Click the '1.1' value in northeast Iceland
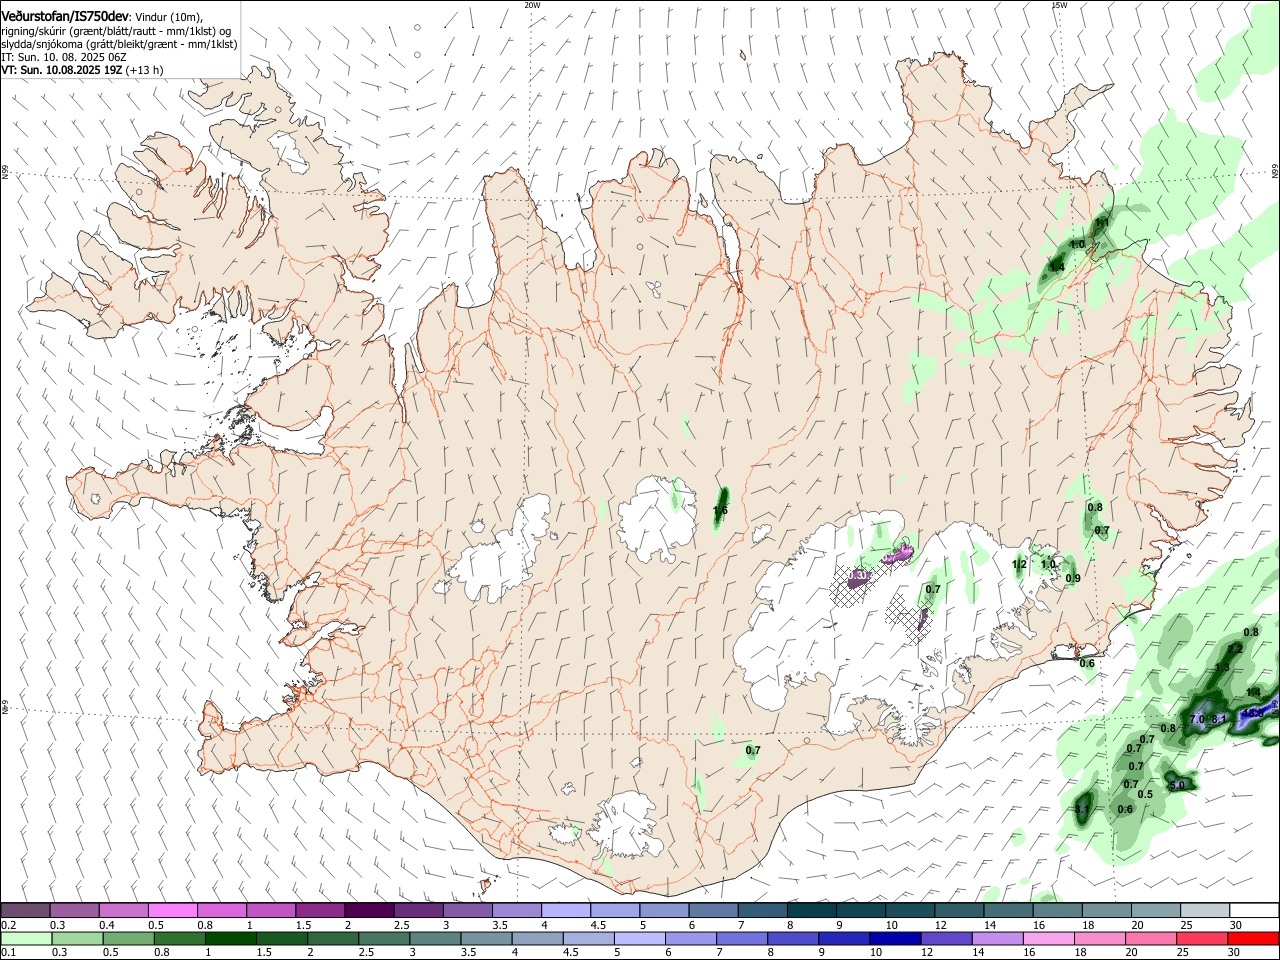Image resolution: width=1280 pixels, height=960 pixels. point(1102,222)
